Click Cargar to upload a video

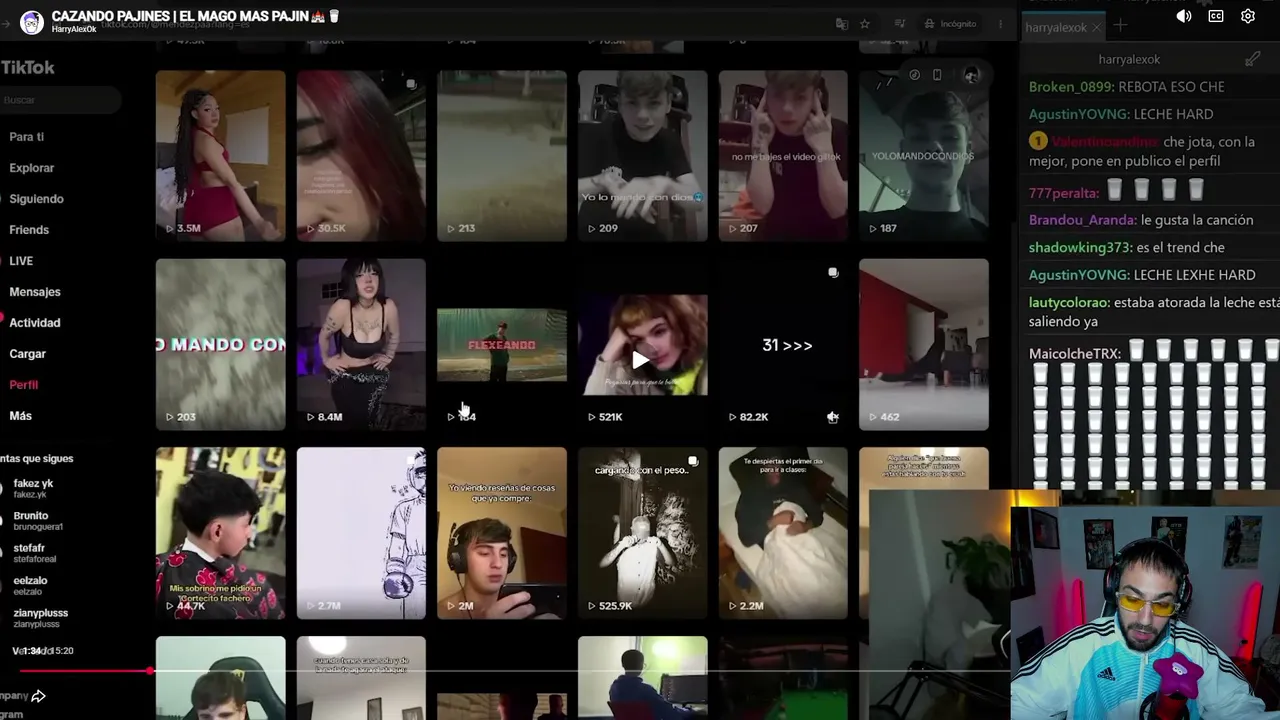point(28,354)
